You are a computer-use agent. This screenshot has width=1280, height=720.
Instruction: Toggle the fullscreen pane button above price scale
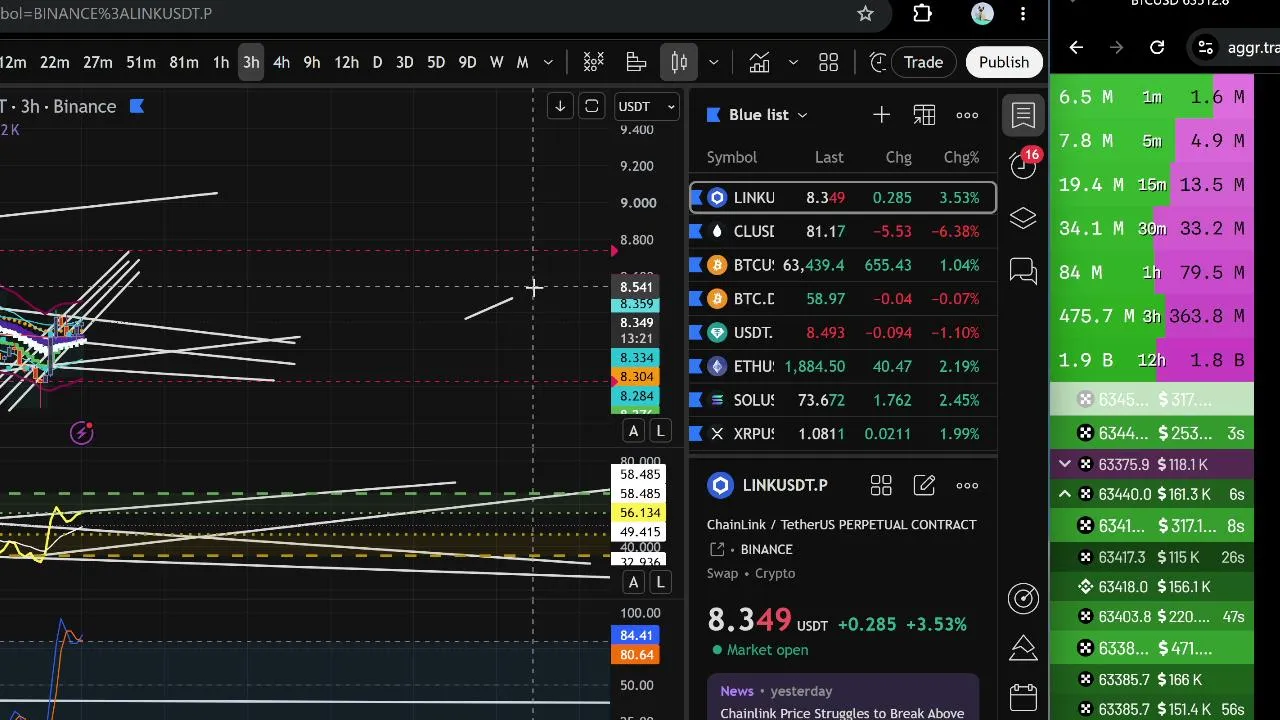tap(592, 106)
